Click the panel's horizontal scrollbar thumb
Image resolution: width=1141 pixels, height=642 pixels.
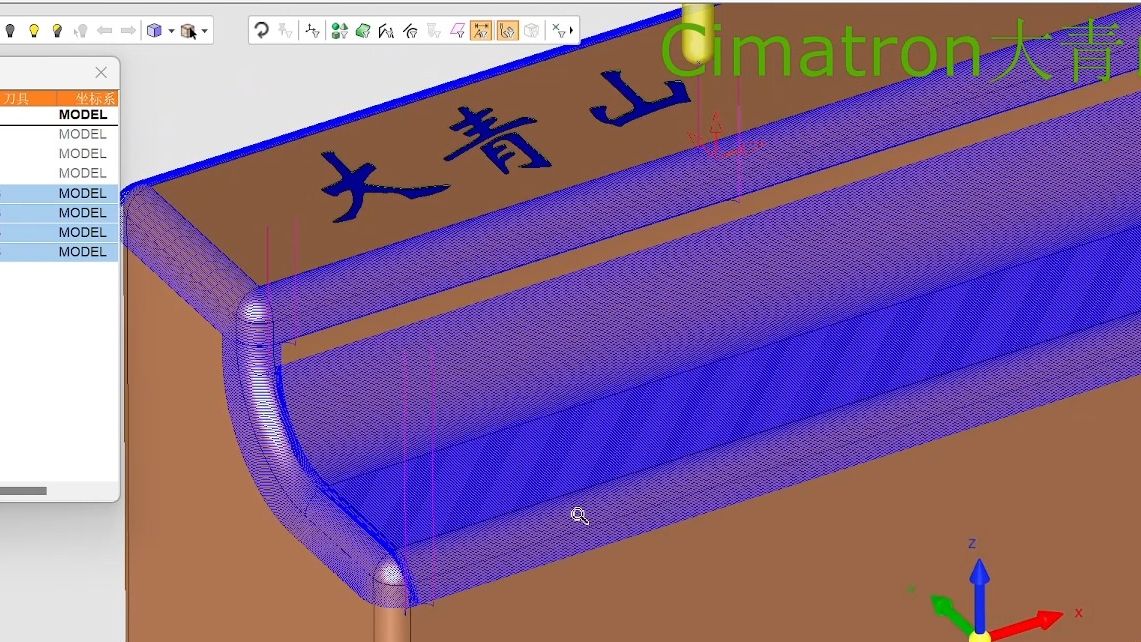pos(22,491)
